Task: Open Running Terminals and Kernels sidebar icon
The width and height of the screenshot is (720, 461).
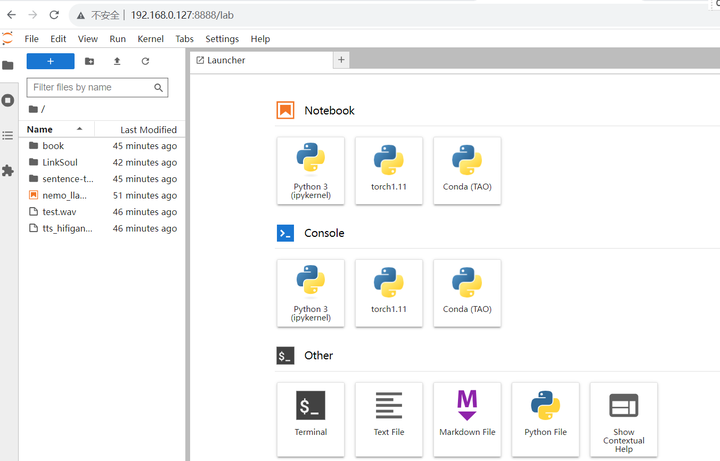Action: click(8, 100)
